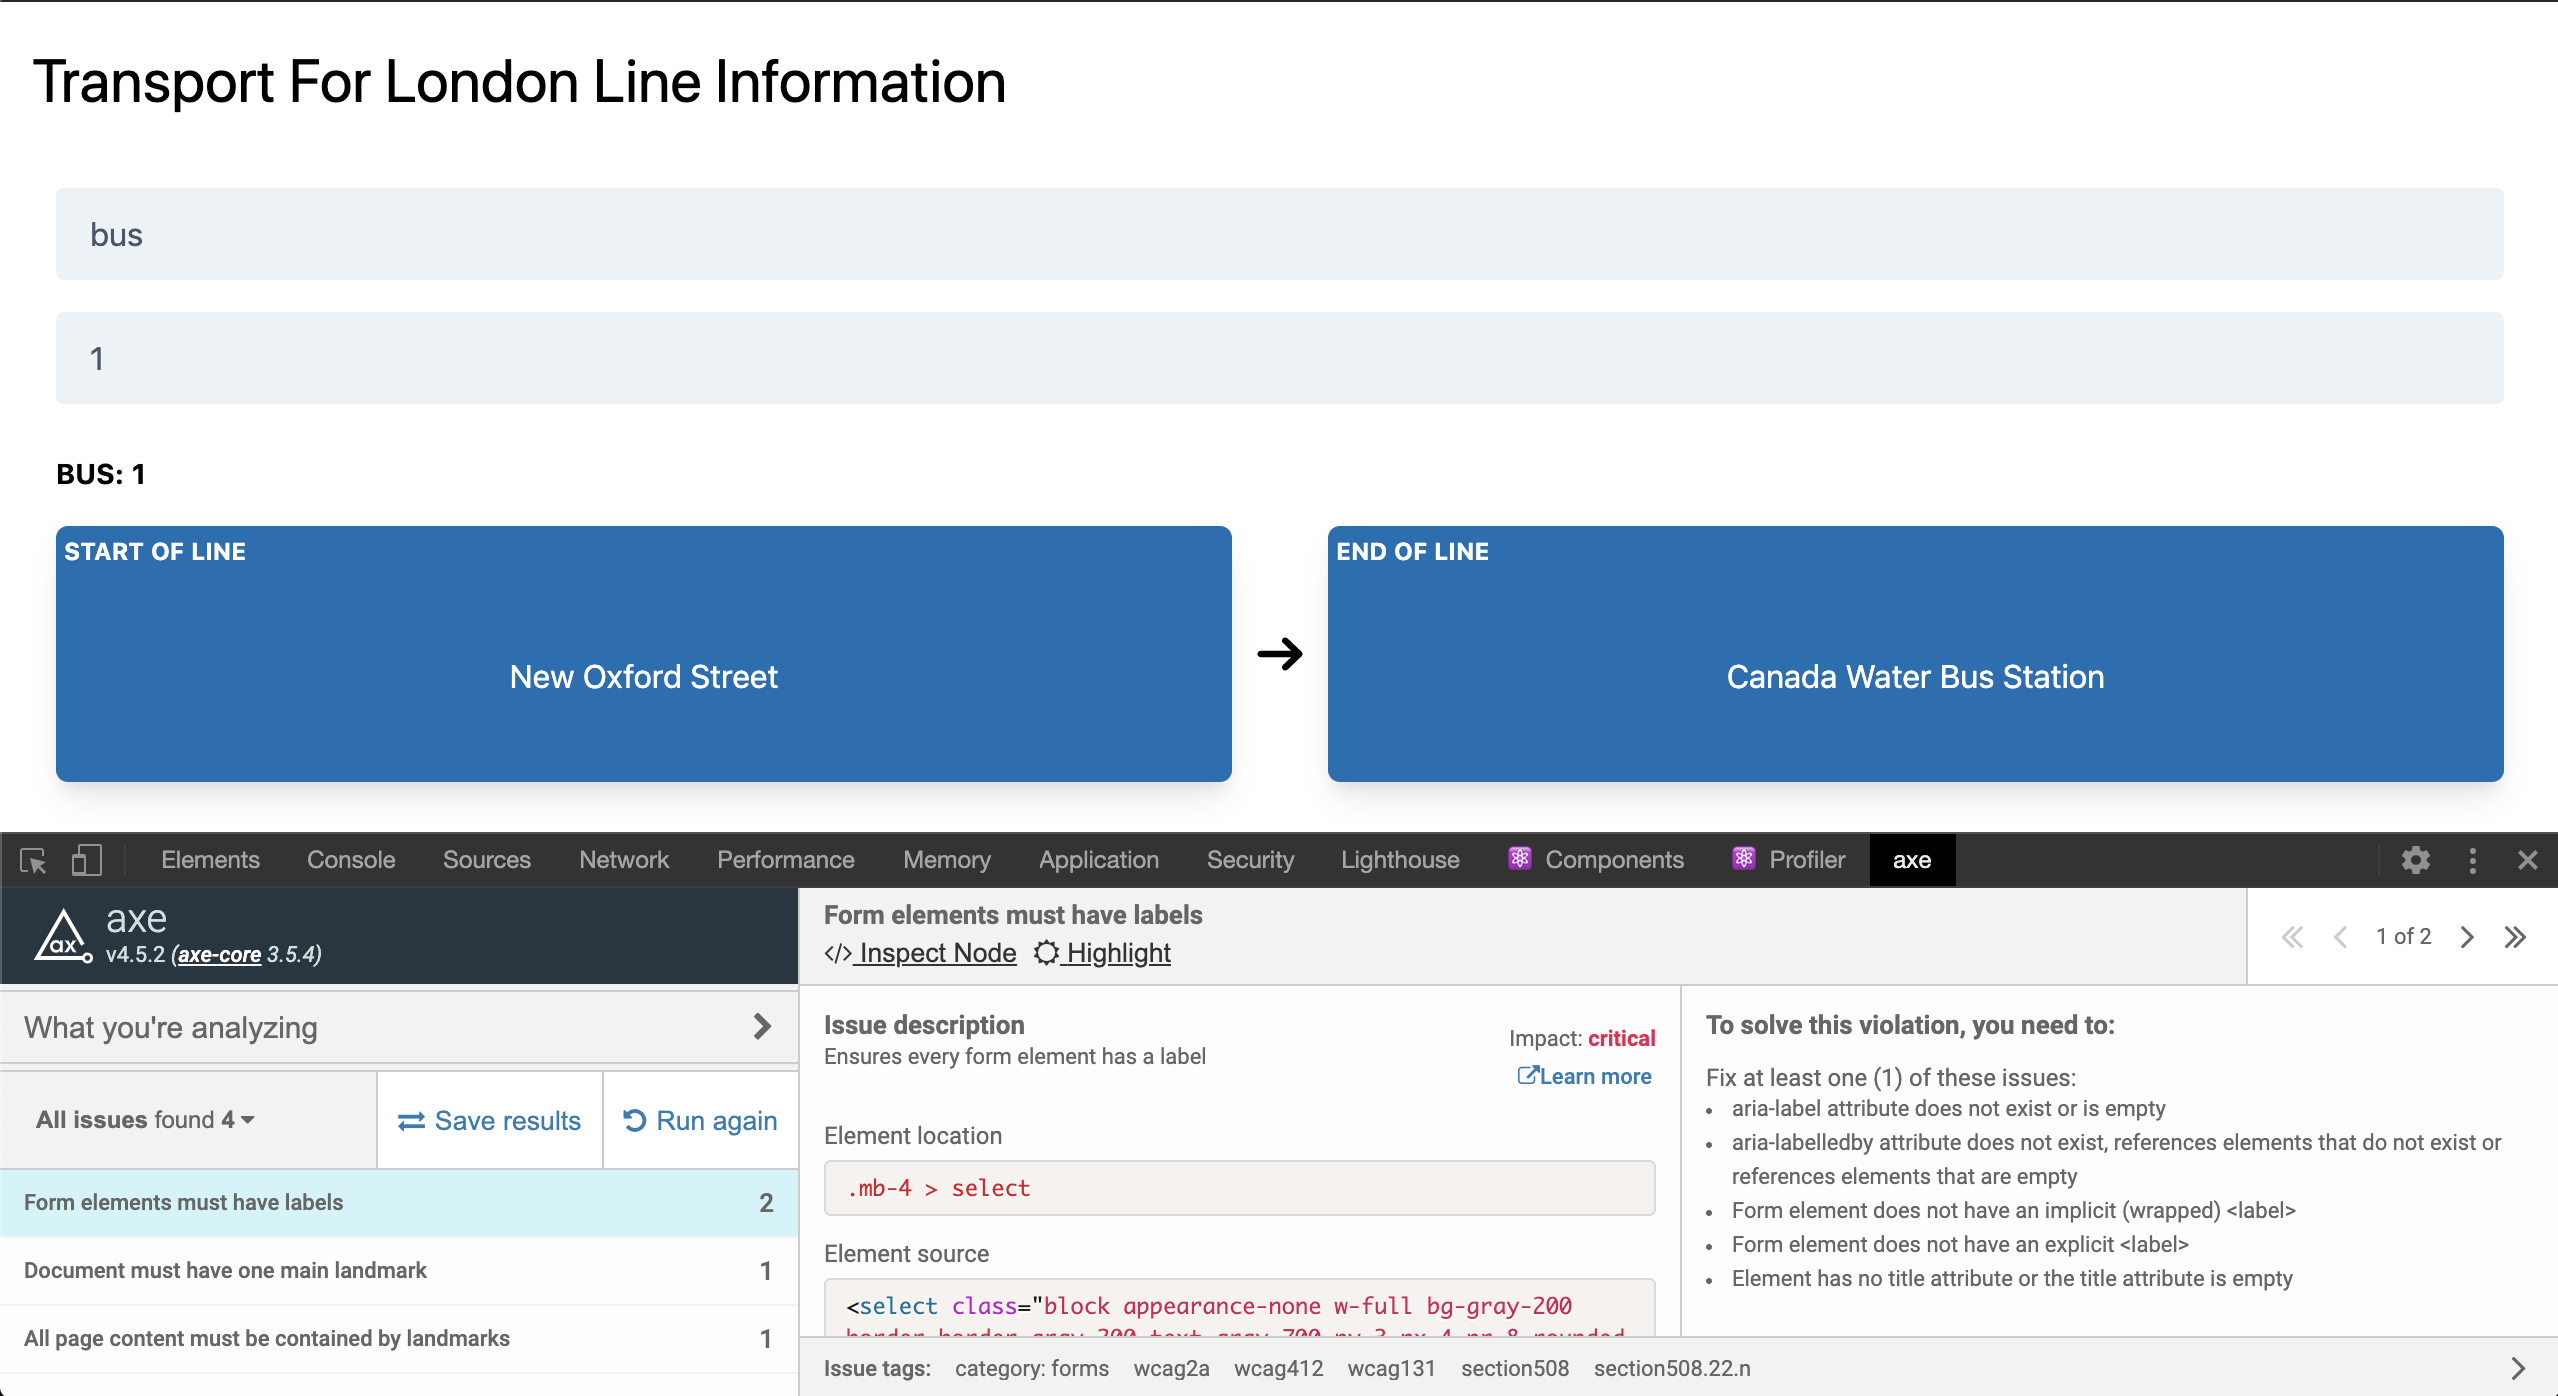Click Inspect Node link

921,953
